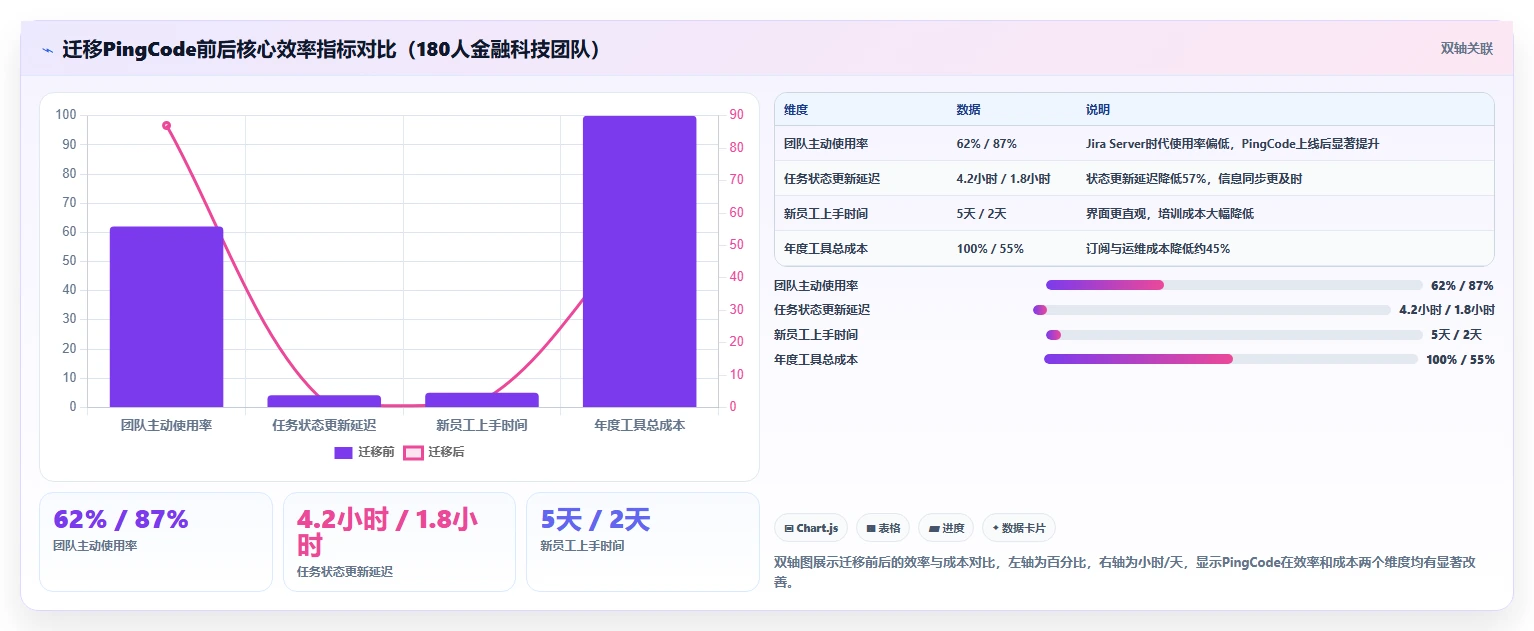Click the 进度 tag chip

tap(946, 528)
